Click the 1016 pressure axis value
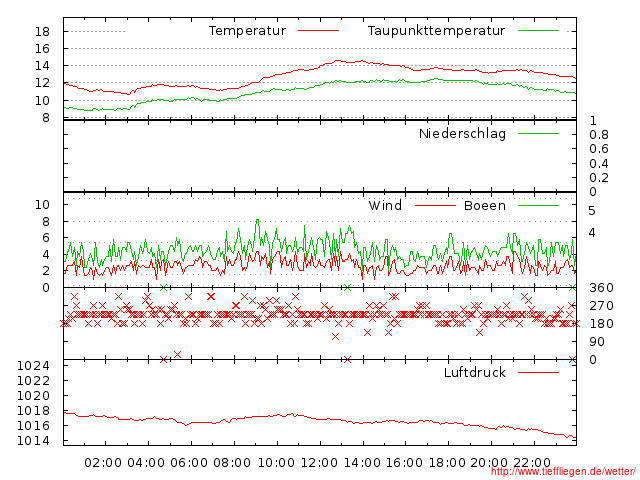The image size is (640, 480). coord(33,426)
